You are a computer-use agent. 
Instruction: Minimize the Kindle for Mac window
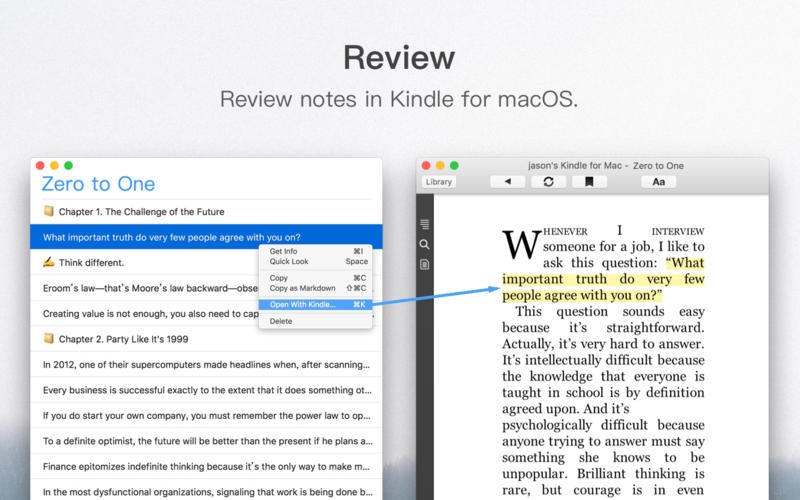point(440,165)
